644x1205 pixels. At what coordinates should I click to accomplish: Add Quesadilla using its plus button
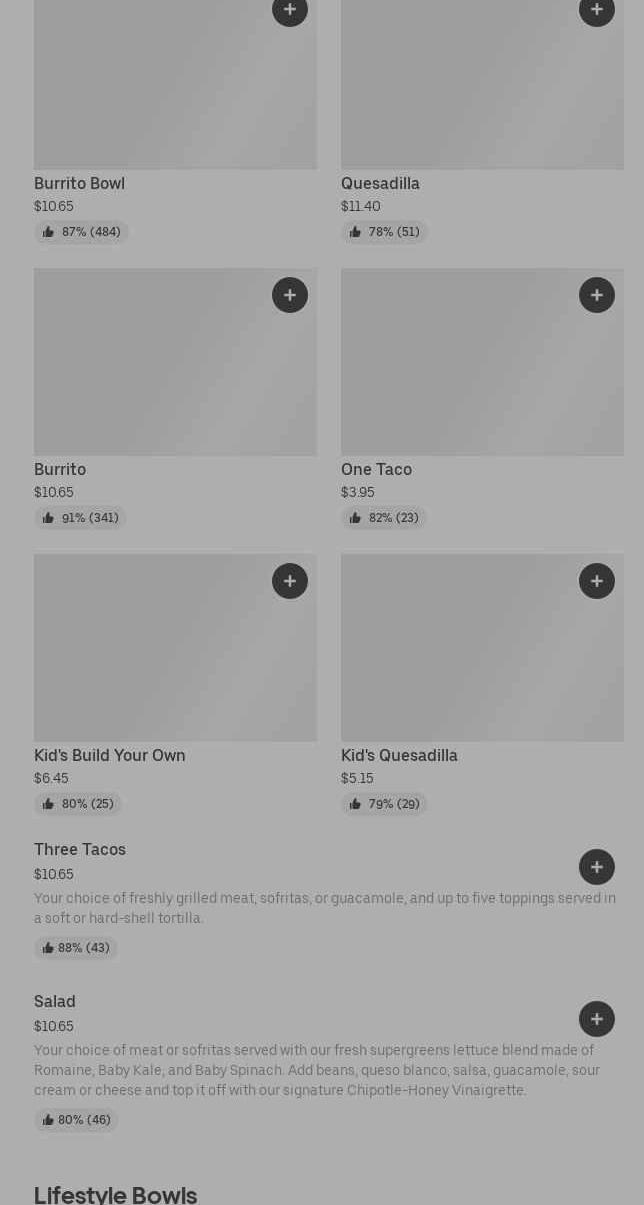(597, 10)
